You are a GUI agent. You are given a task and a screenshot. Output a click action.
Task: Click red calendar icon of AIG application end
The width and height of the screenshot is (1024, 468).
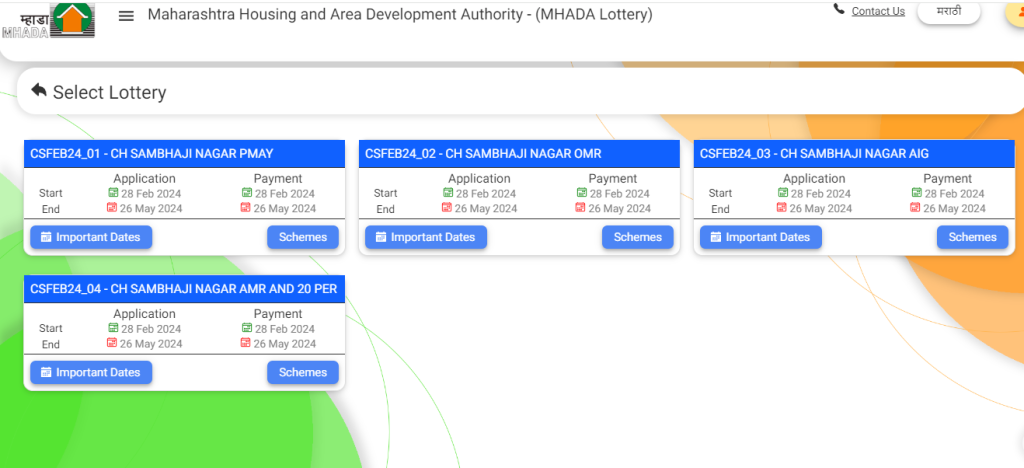[x=782, y=208]
